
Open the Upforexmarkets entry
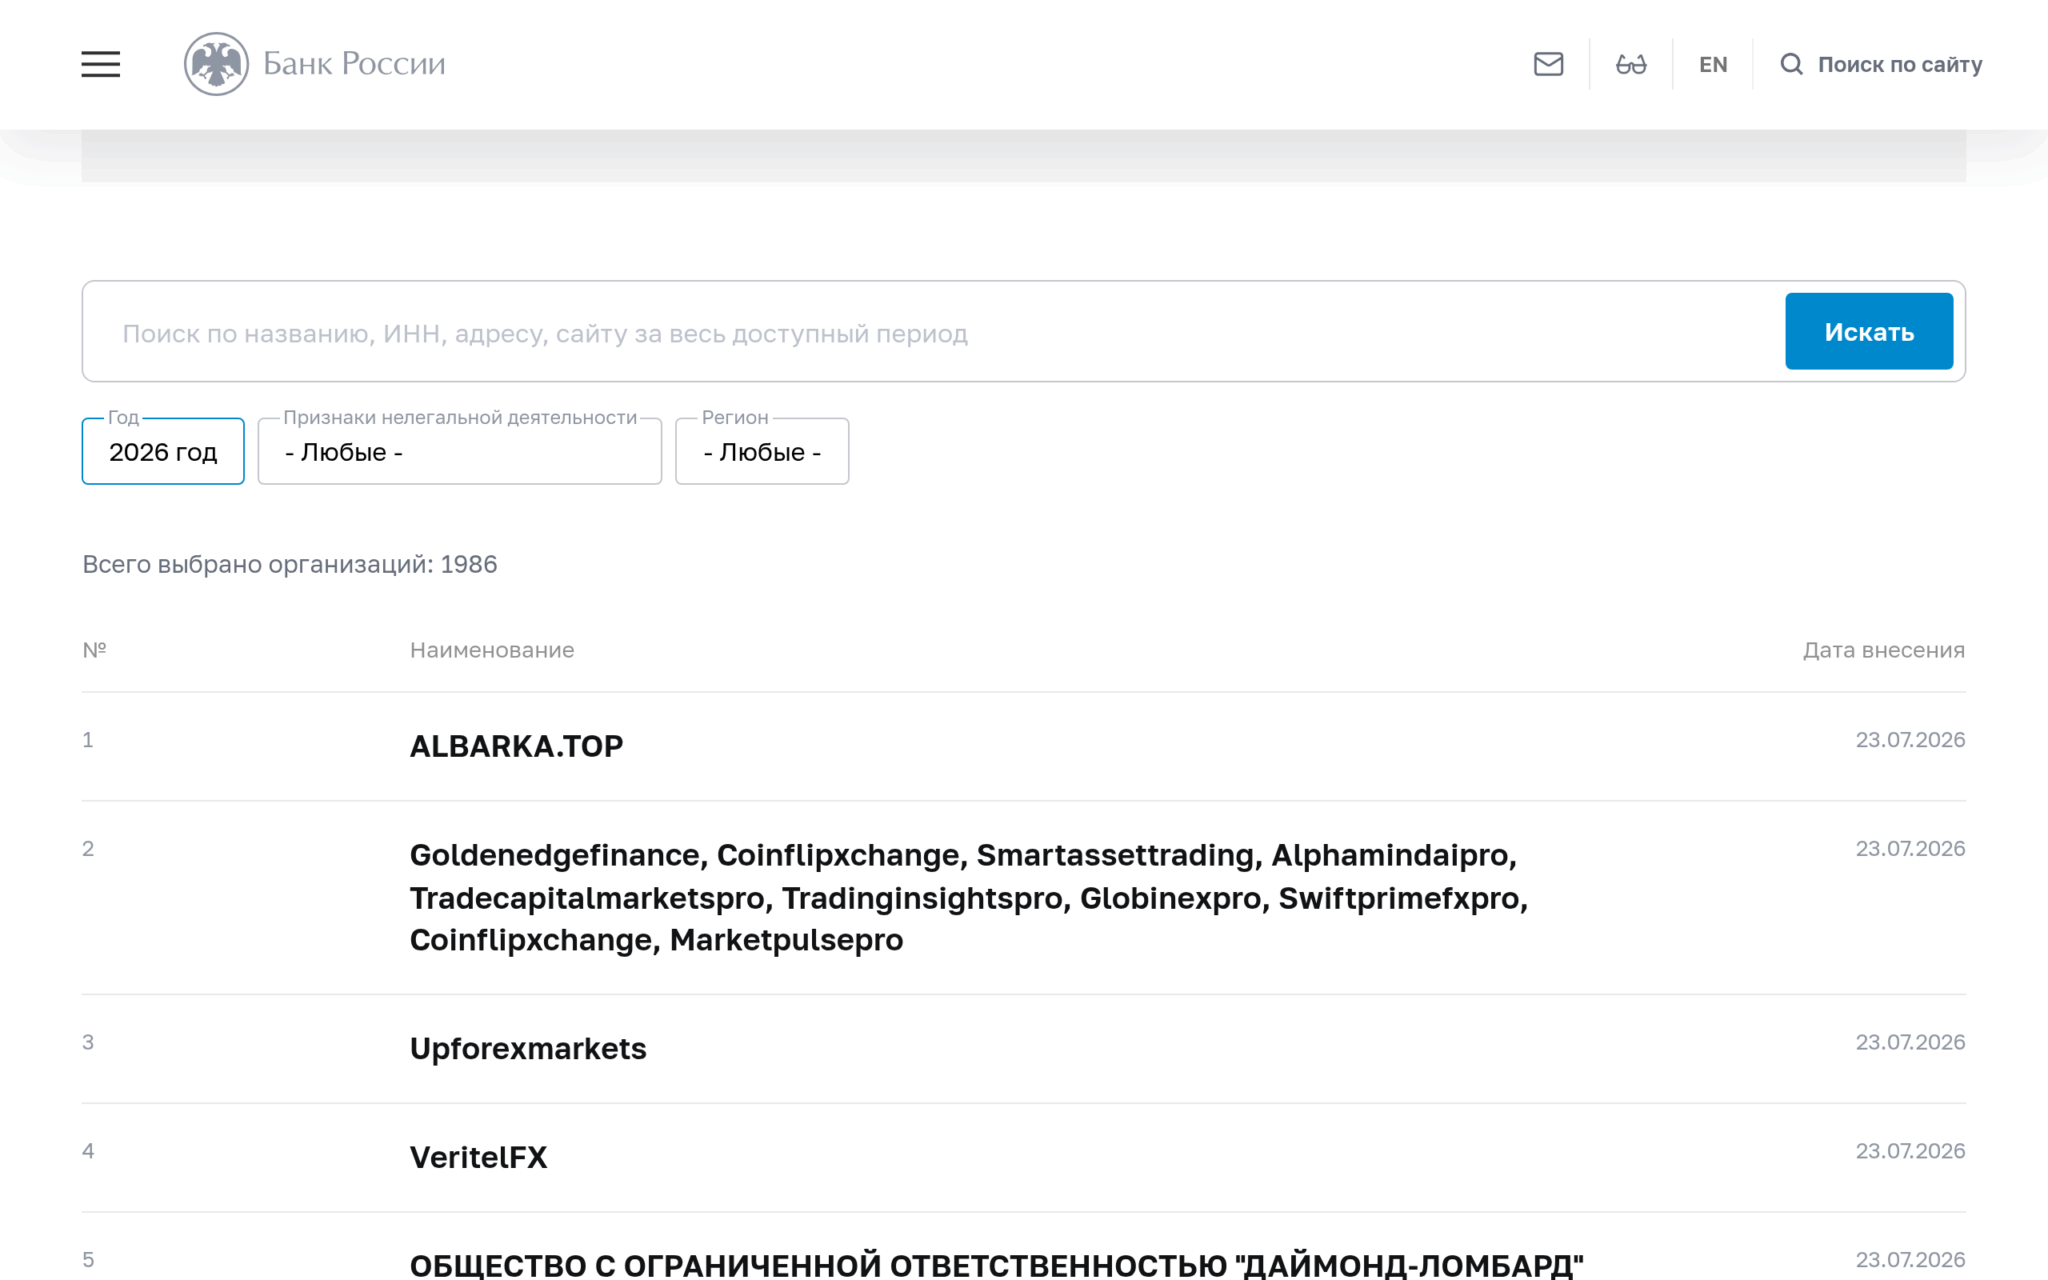528,1048
